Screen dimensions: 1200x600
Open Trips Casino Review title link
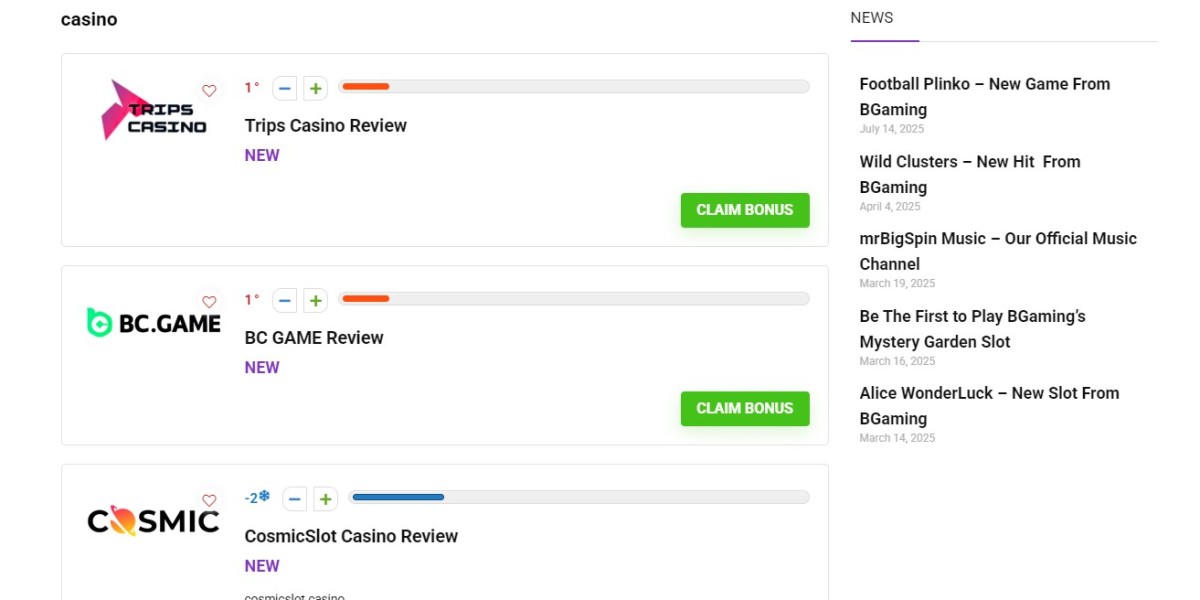coord(325,126)
